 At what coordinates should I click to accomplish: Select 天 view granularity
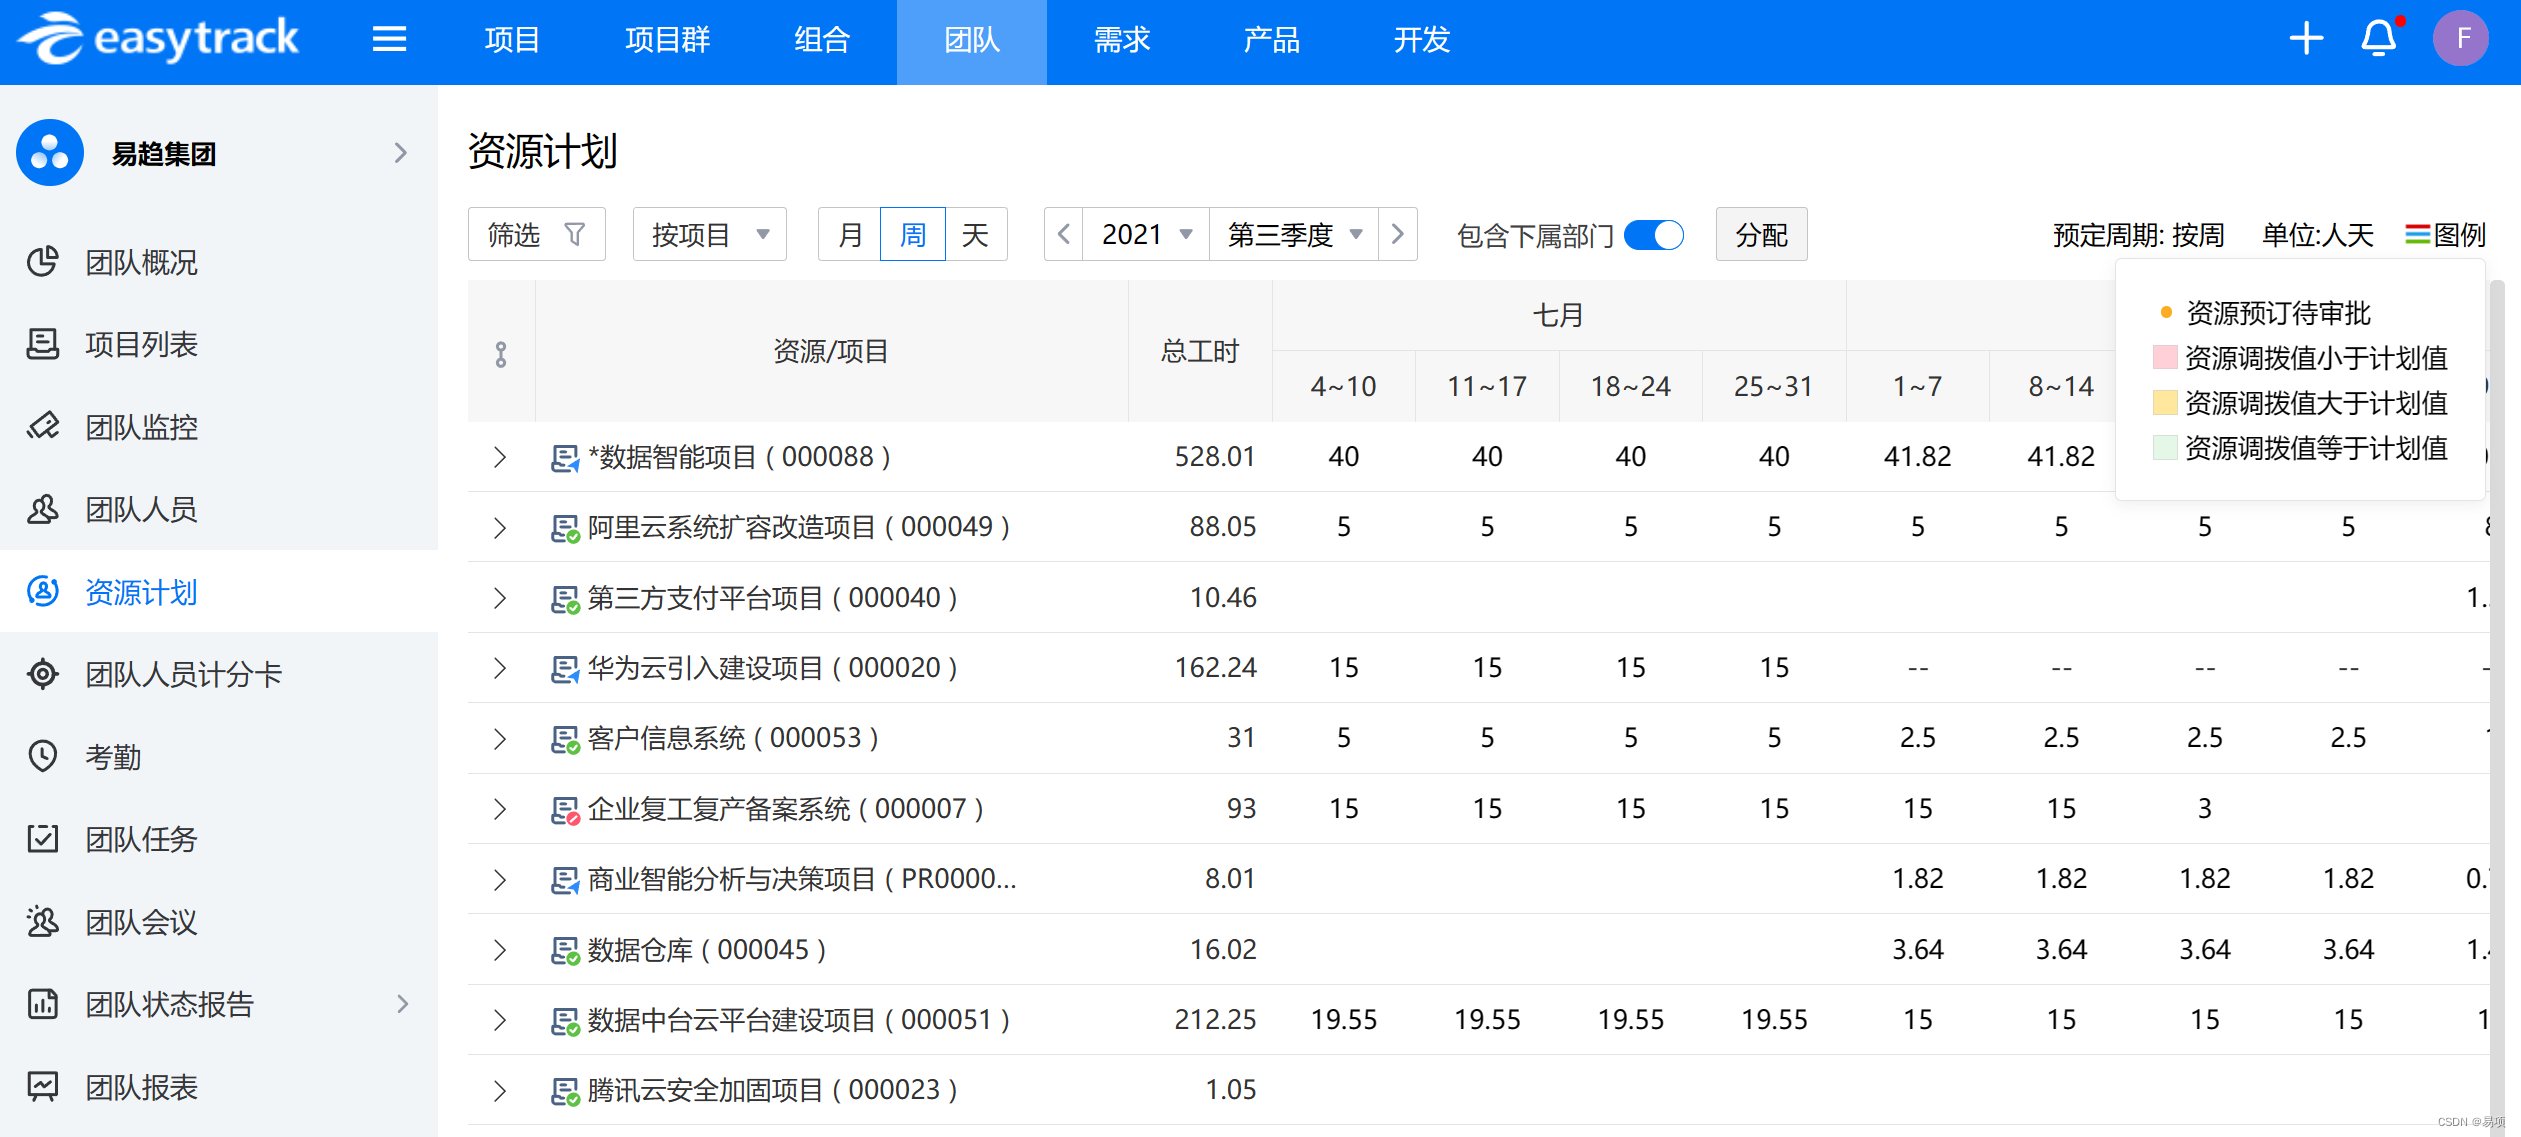(x=975, y=235)
